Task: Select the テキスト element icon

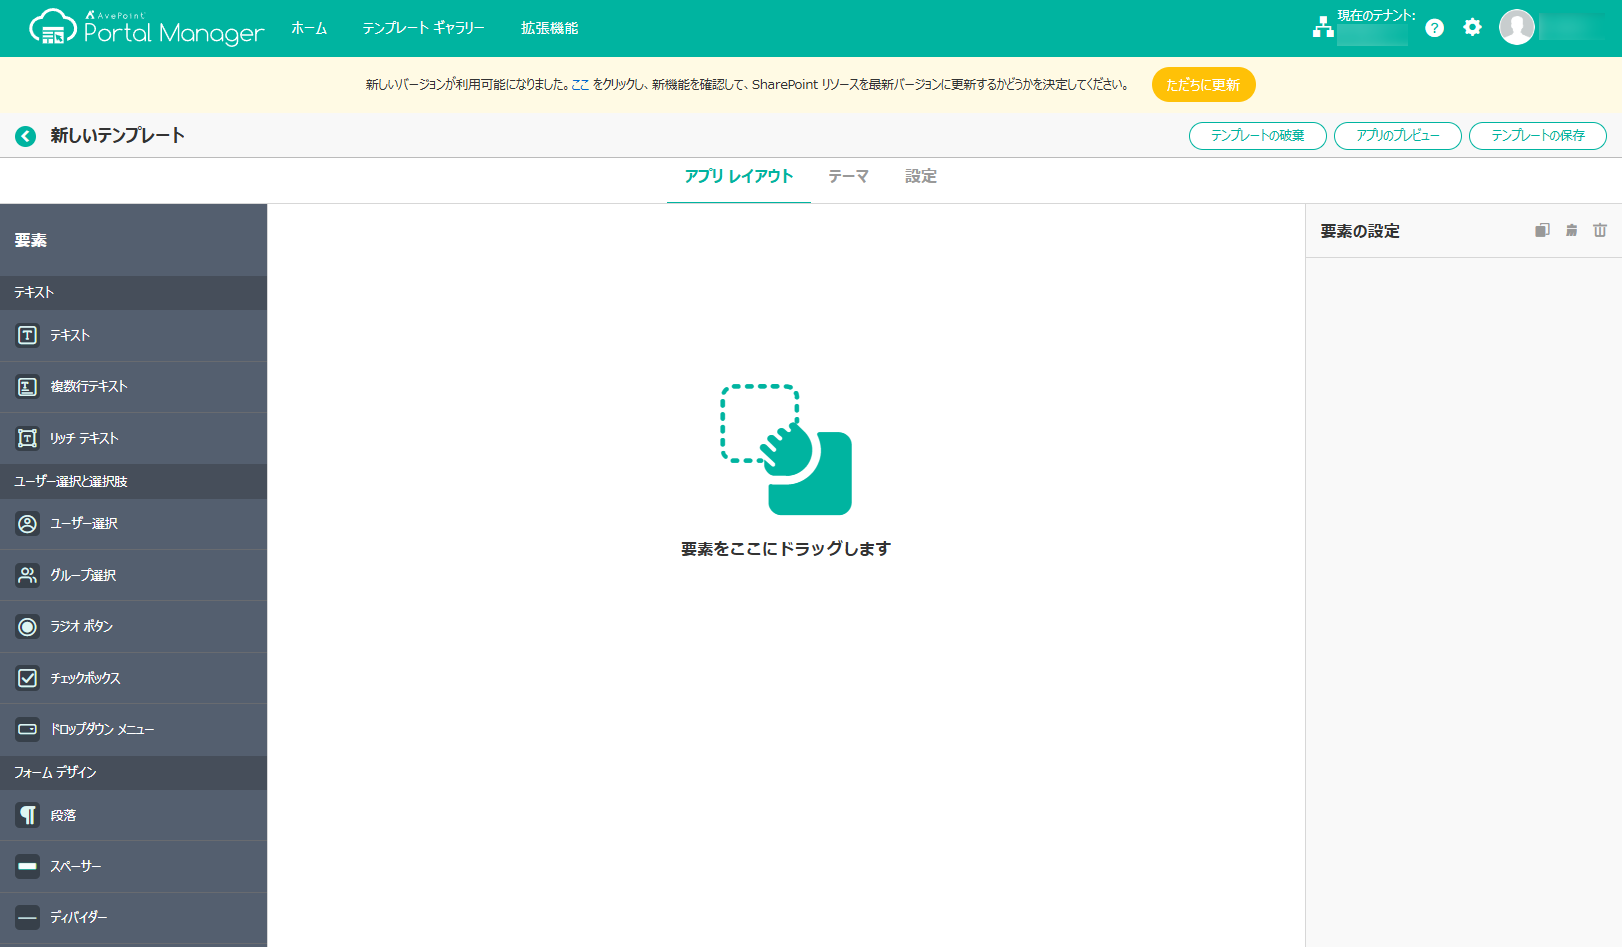Action: pos(28,335)
